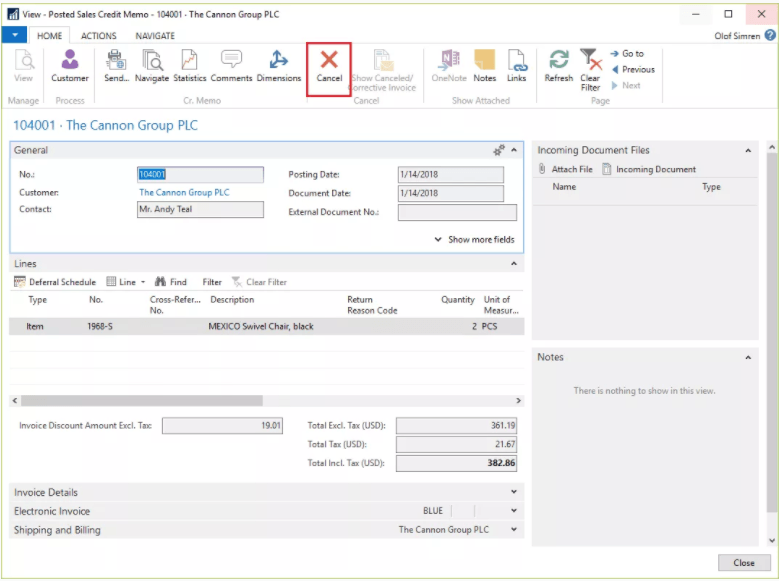Switch to the NAVIGATE tab
Viewport: 779px width, 581px height.
155,36
